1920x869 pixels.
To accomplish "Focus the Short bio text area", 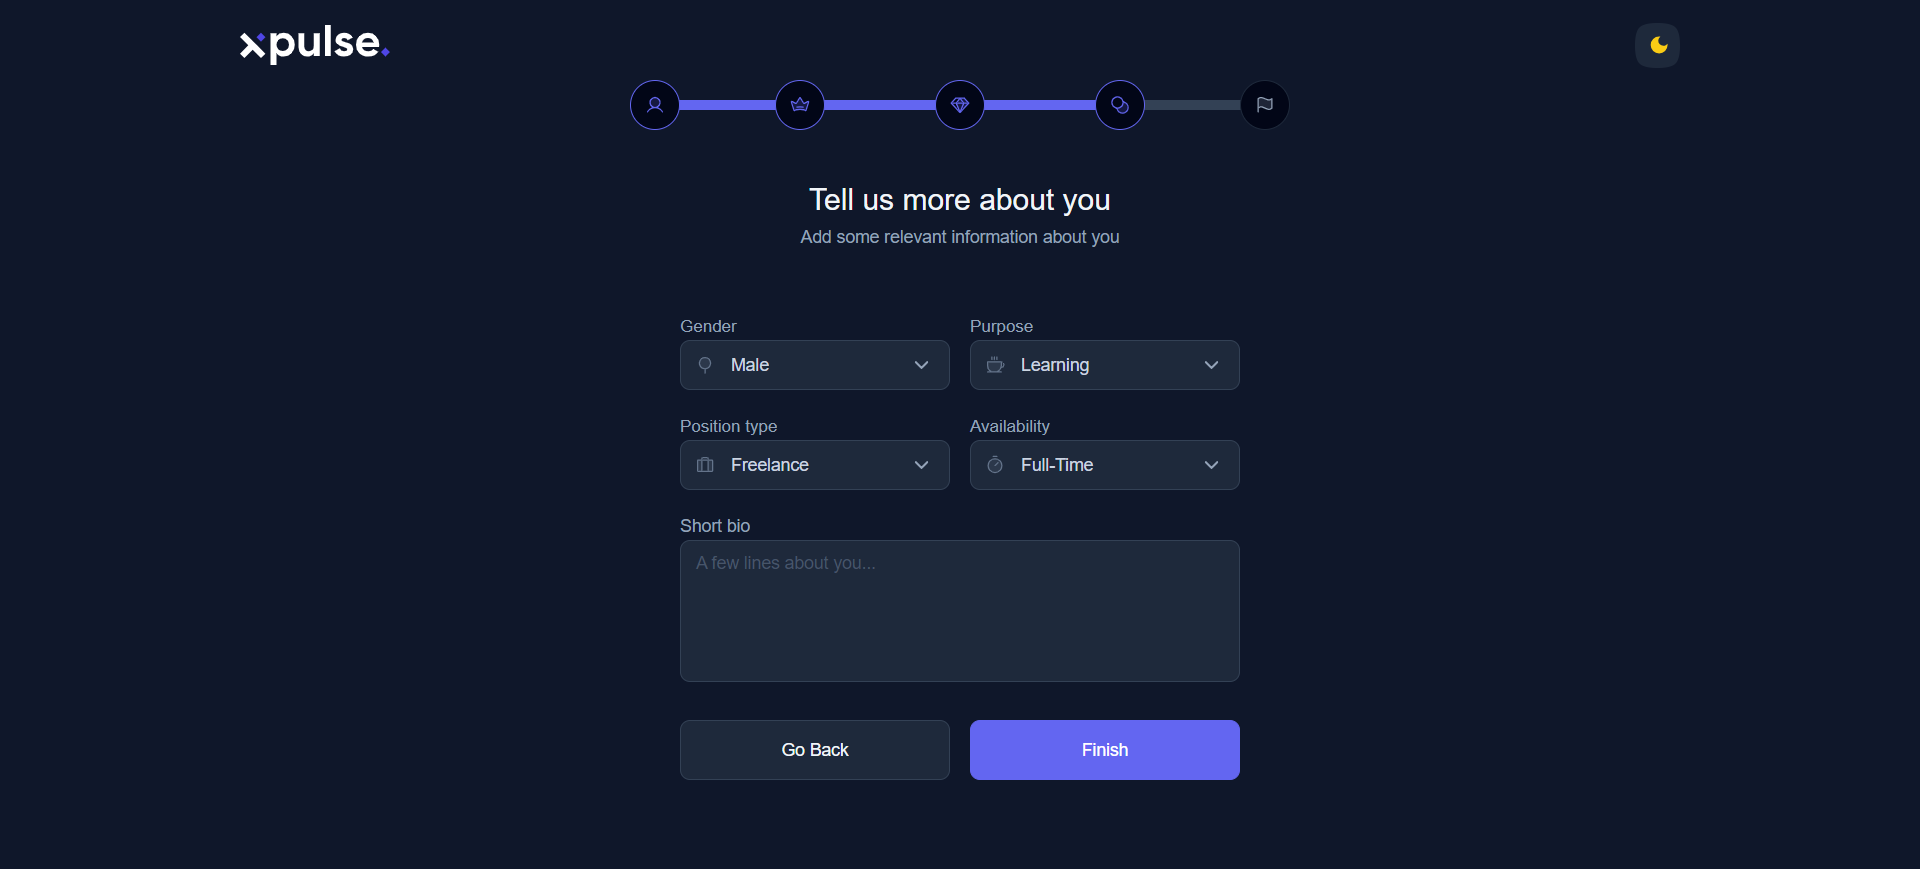I will [959, 611].
